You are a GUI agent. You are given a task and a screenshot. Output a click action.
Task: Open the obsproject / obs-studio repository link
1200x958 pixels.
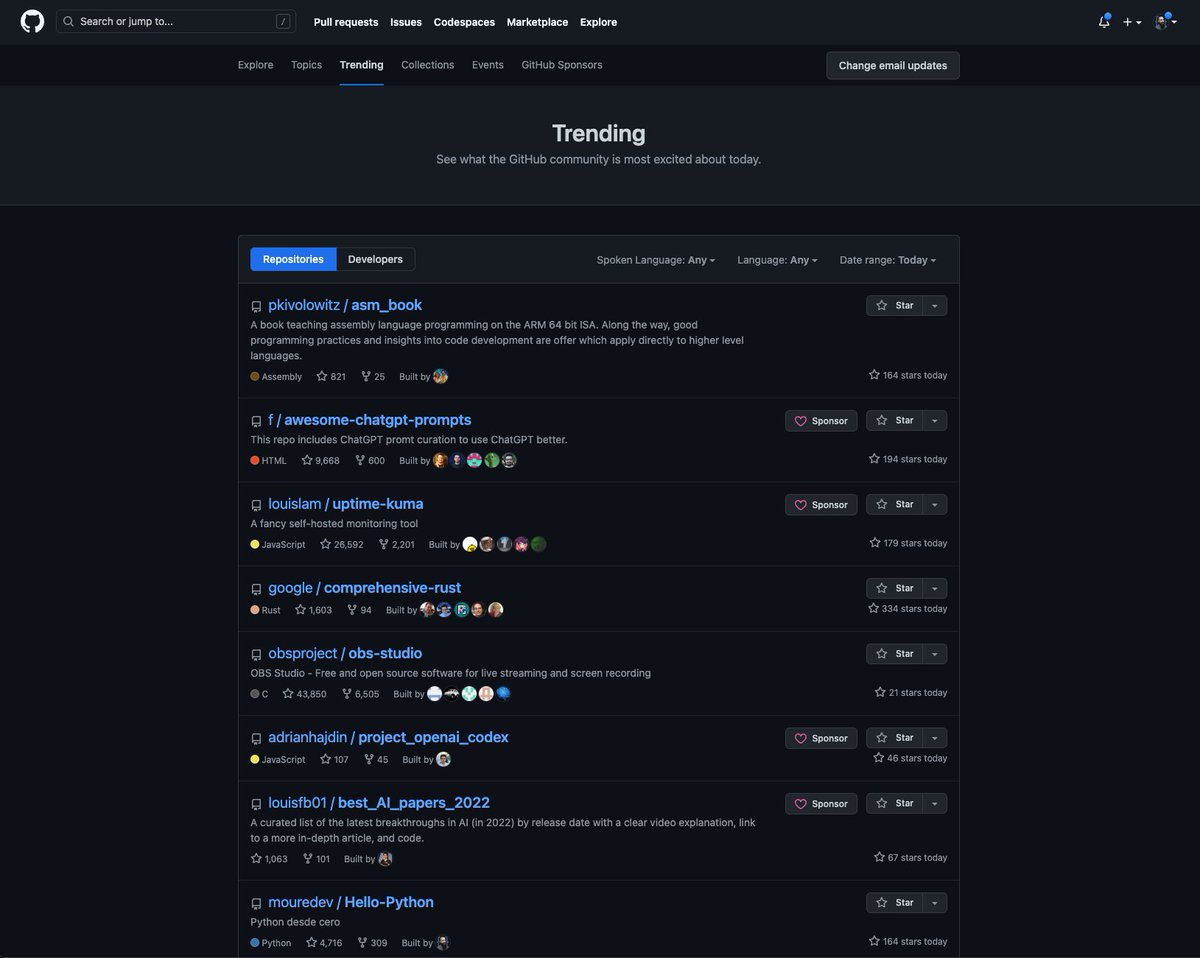[345, 653]
